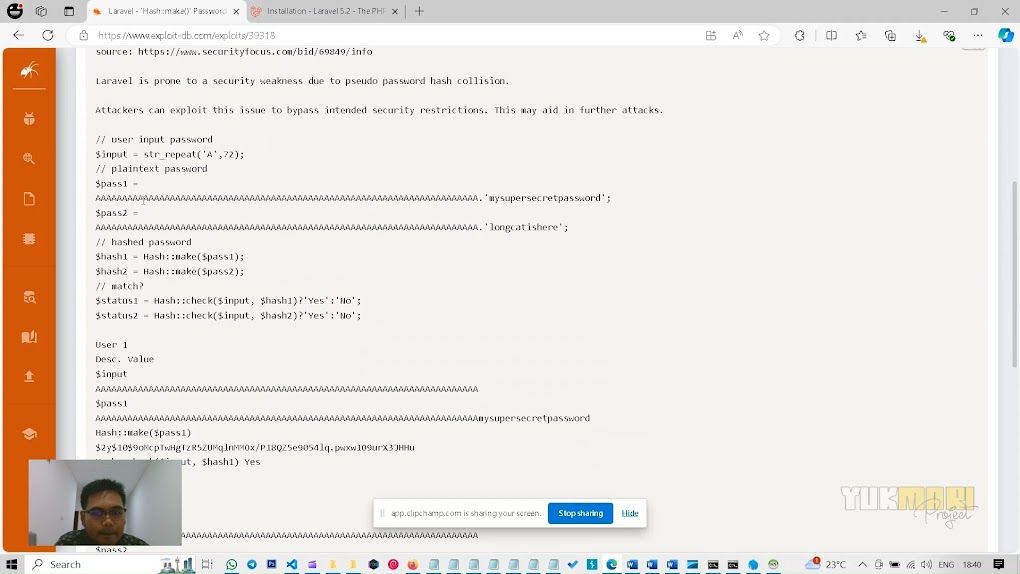The height and width of the screenshot is (574, 1020).
Task: Open the apps available icon in address bar
Action: click(710, 35)
